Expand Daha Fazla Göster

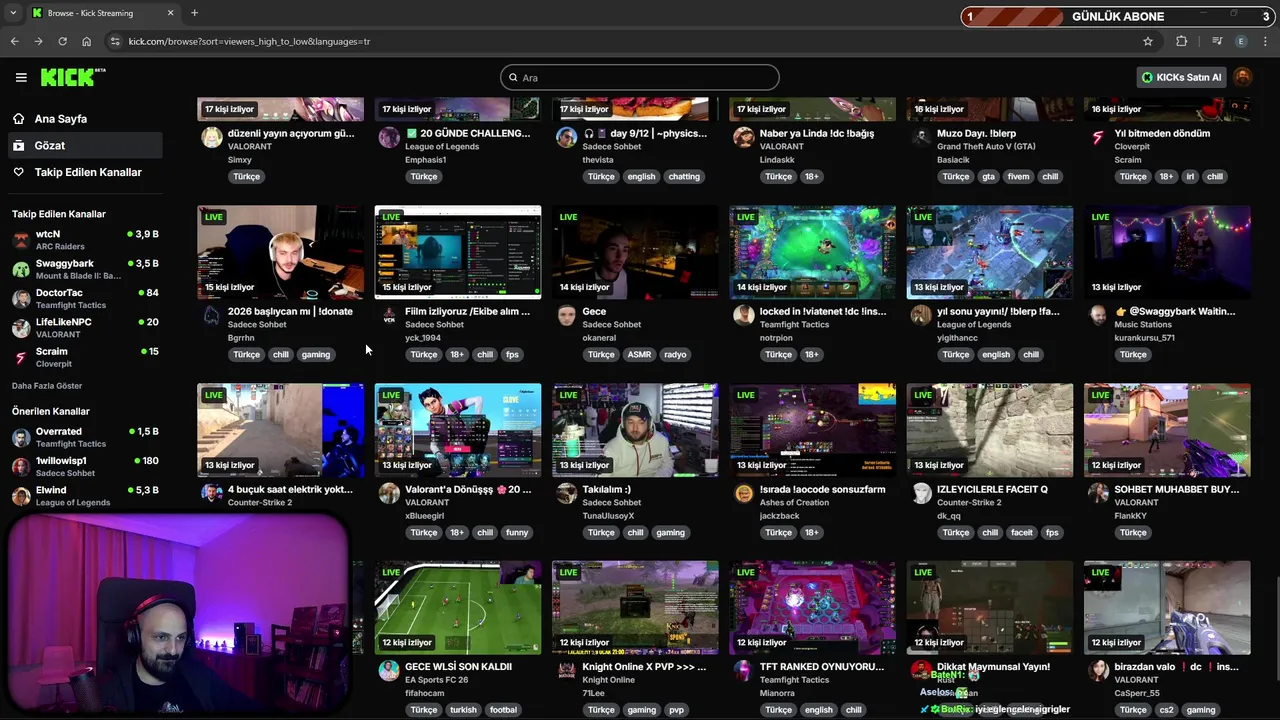tap(47, 386)
